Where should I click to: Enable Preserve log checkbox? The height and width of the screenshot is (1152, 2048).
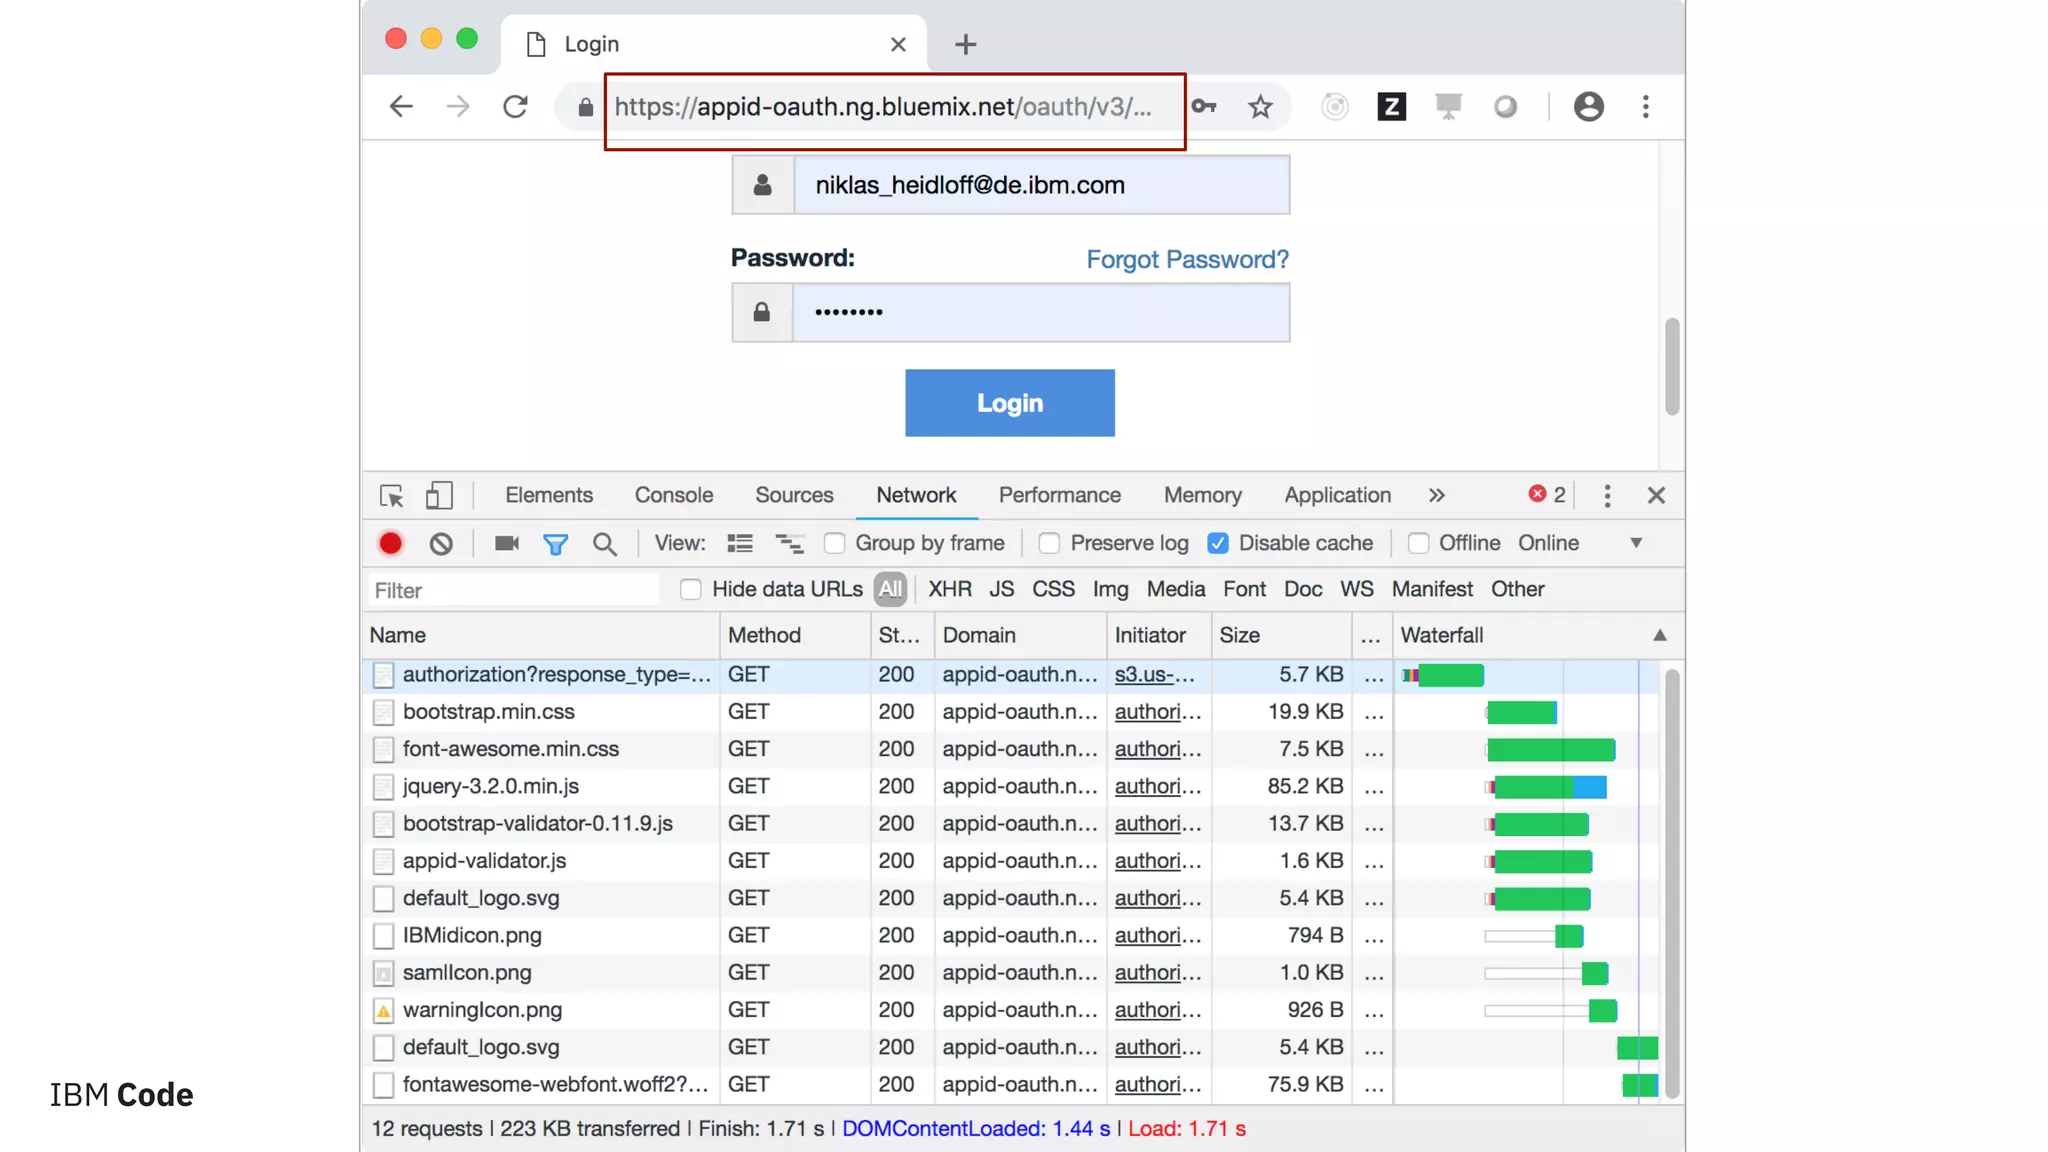click(1049, 543)
